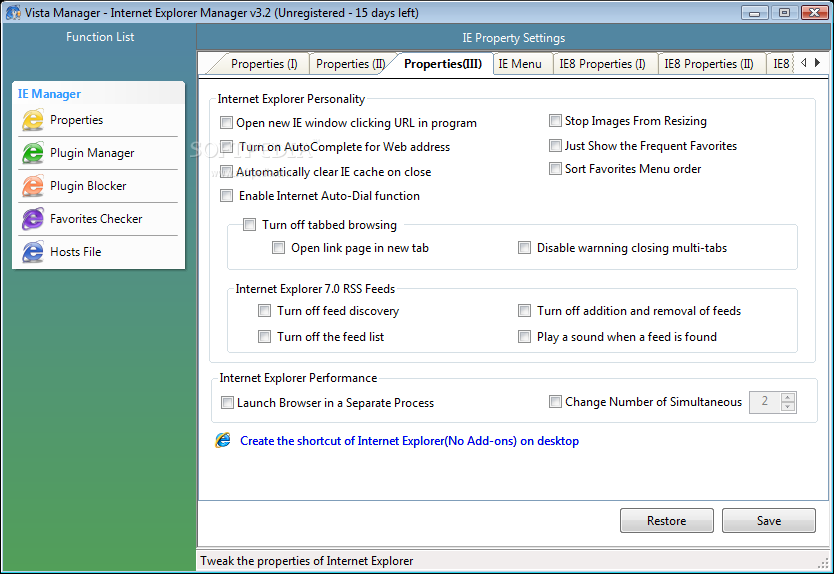Check Automatically clear IE cache on close
Image resolution: width=834 pixels, height=574 pixels.
pyautogui.click(x=227, y=172)
